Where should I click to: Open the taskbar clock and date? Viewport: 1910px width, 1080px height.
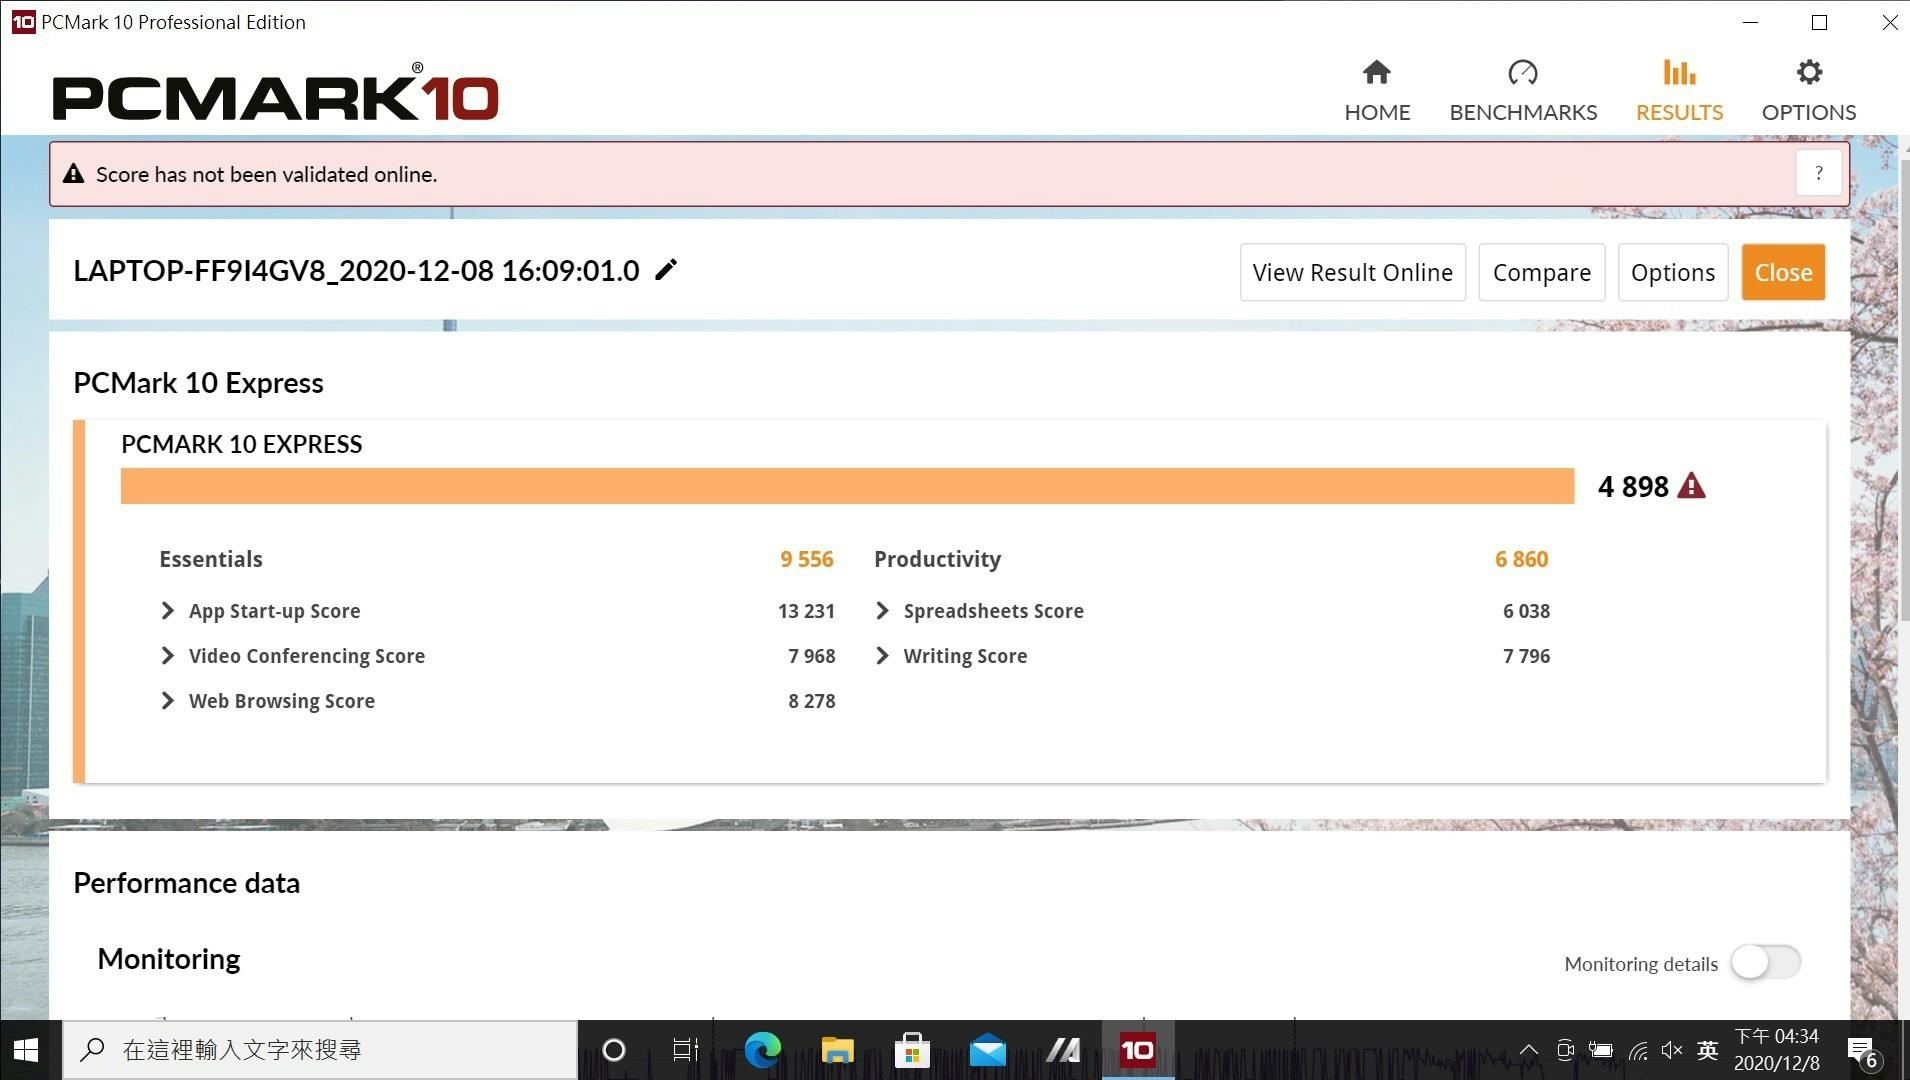1776,1050
